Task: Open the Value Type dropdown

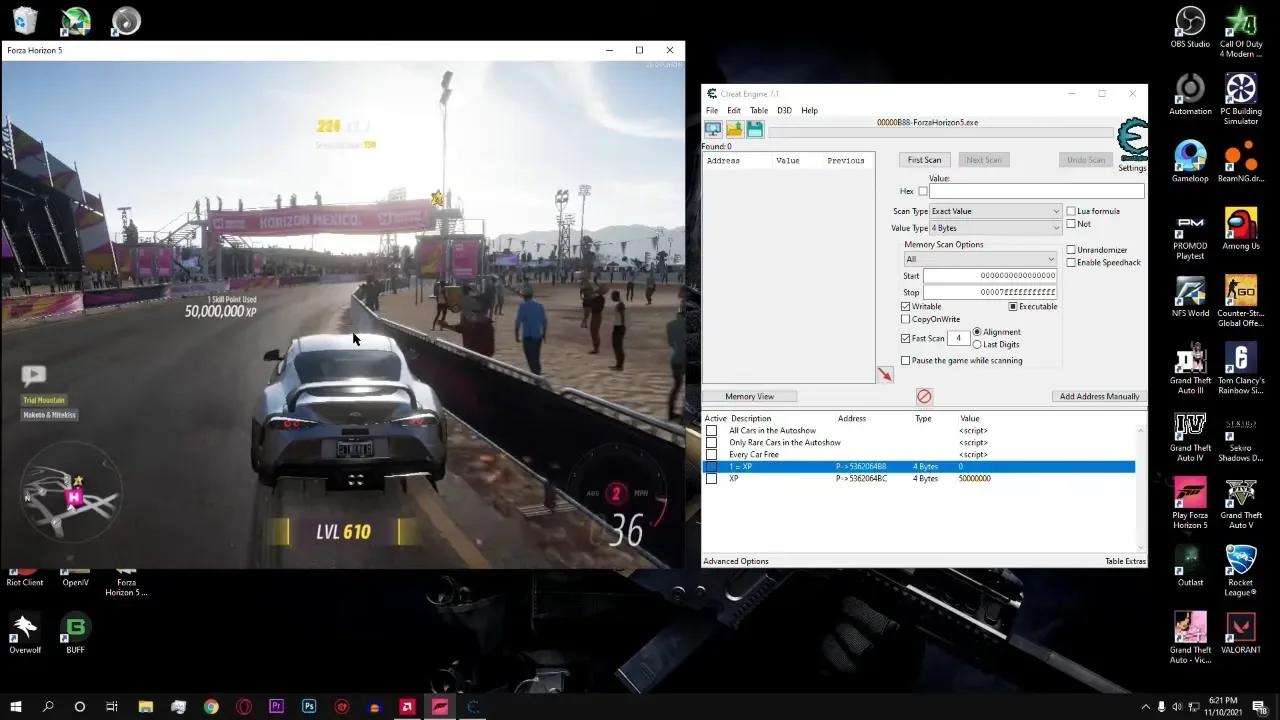Action: pyautogui.click(x=995, y=228)
